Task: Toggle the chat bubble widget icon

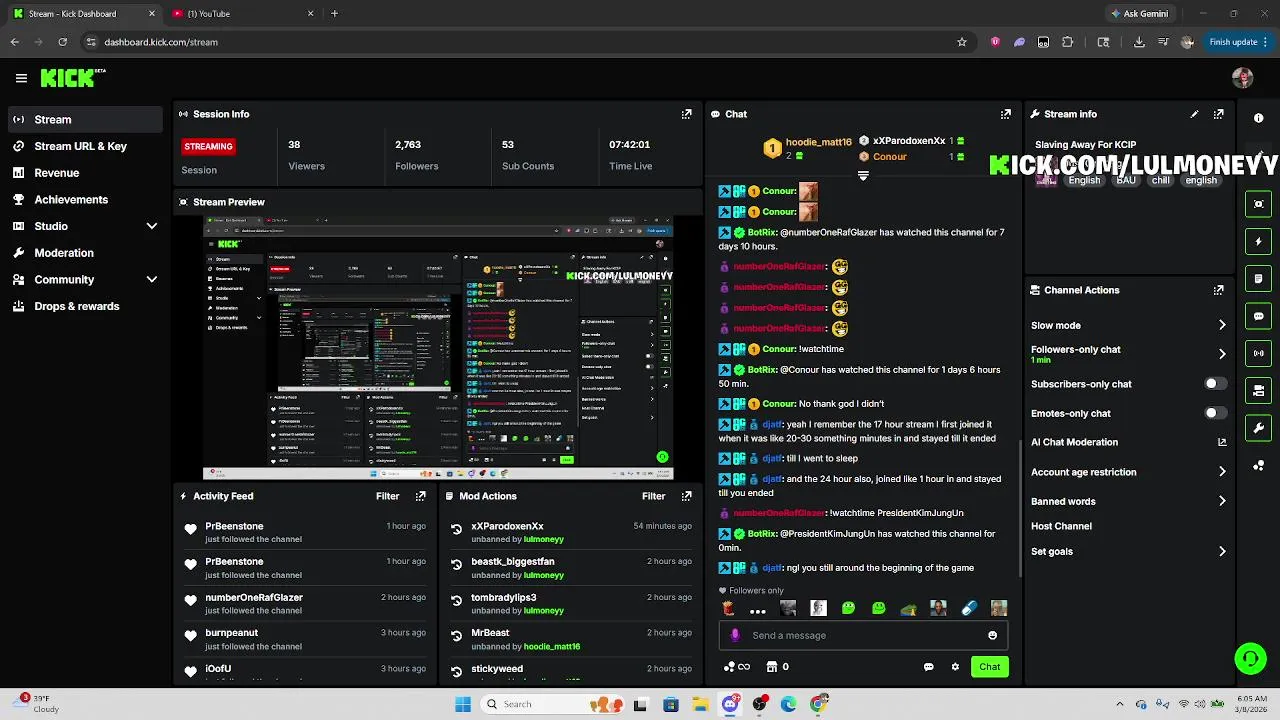Action: tap(1258, 316)
